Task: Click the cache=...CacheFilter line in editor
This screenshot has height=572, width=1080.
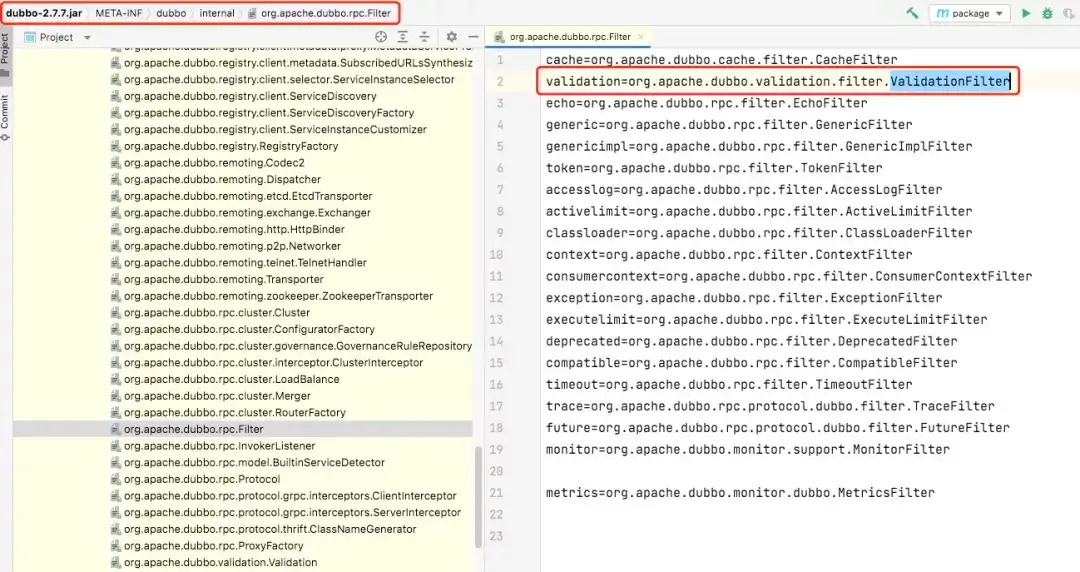Action: pos(721,59)
